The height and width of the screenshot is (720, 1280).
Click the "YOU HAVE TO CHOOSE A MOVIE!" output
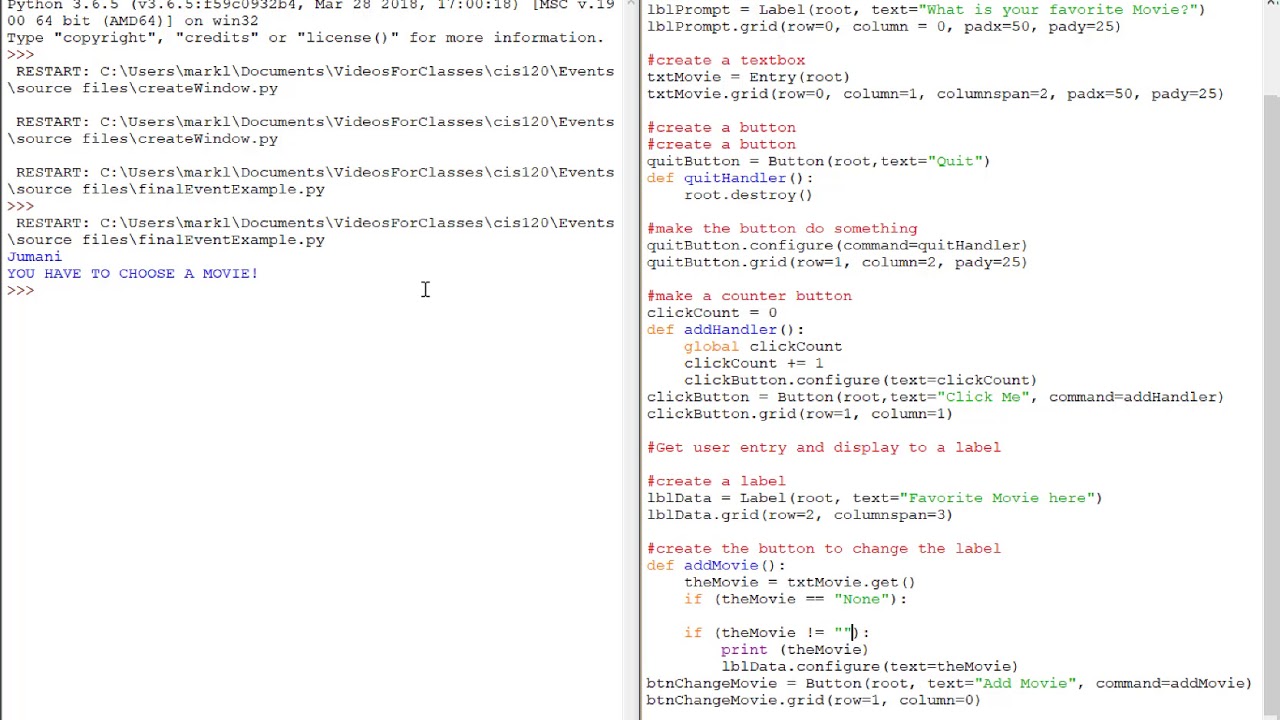133,273
